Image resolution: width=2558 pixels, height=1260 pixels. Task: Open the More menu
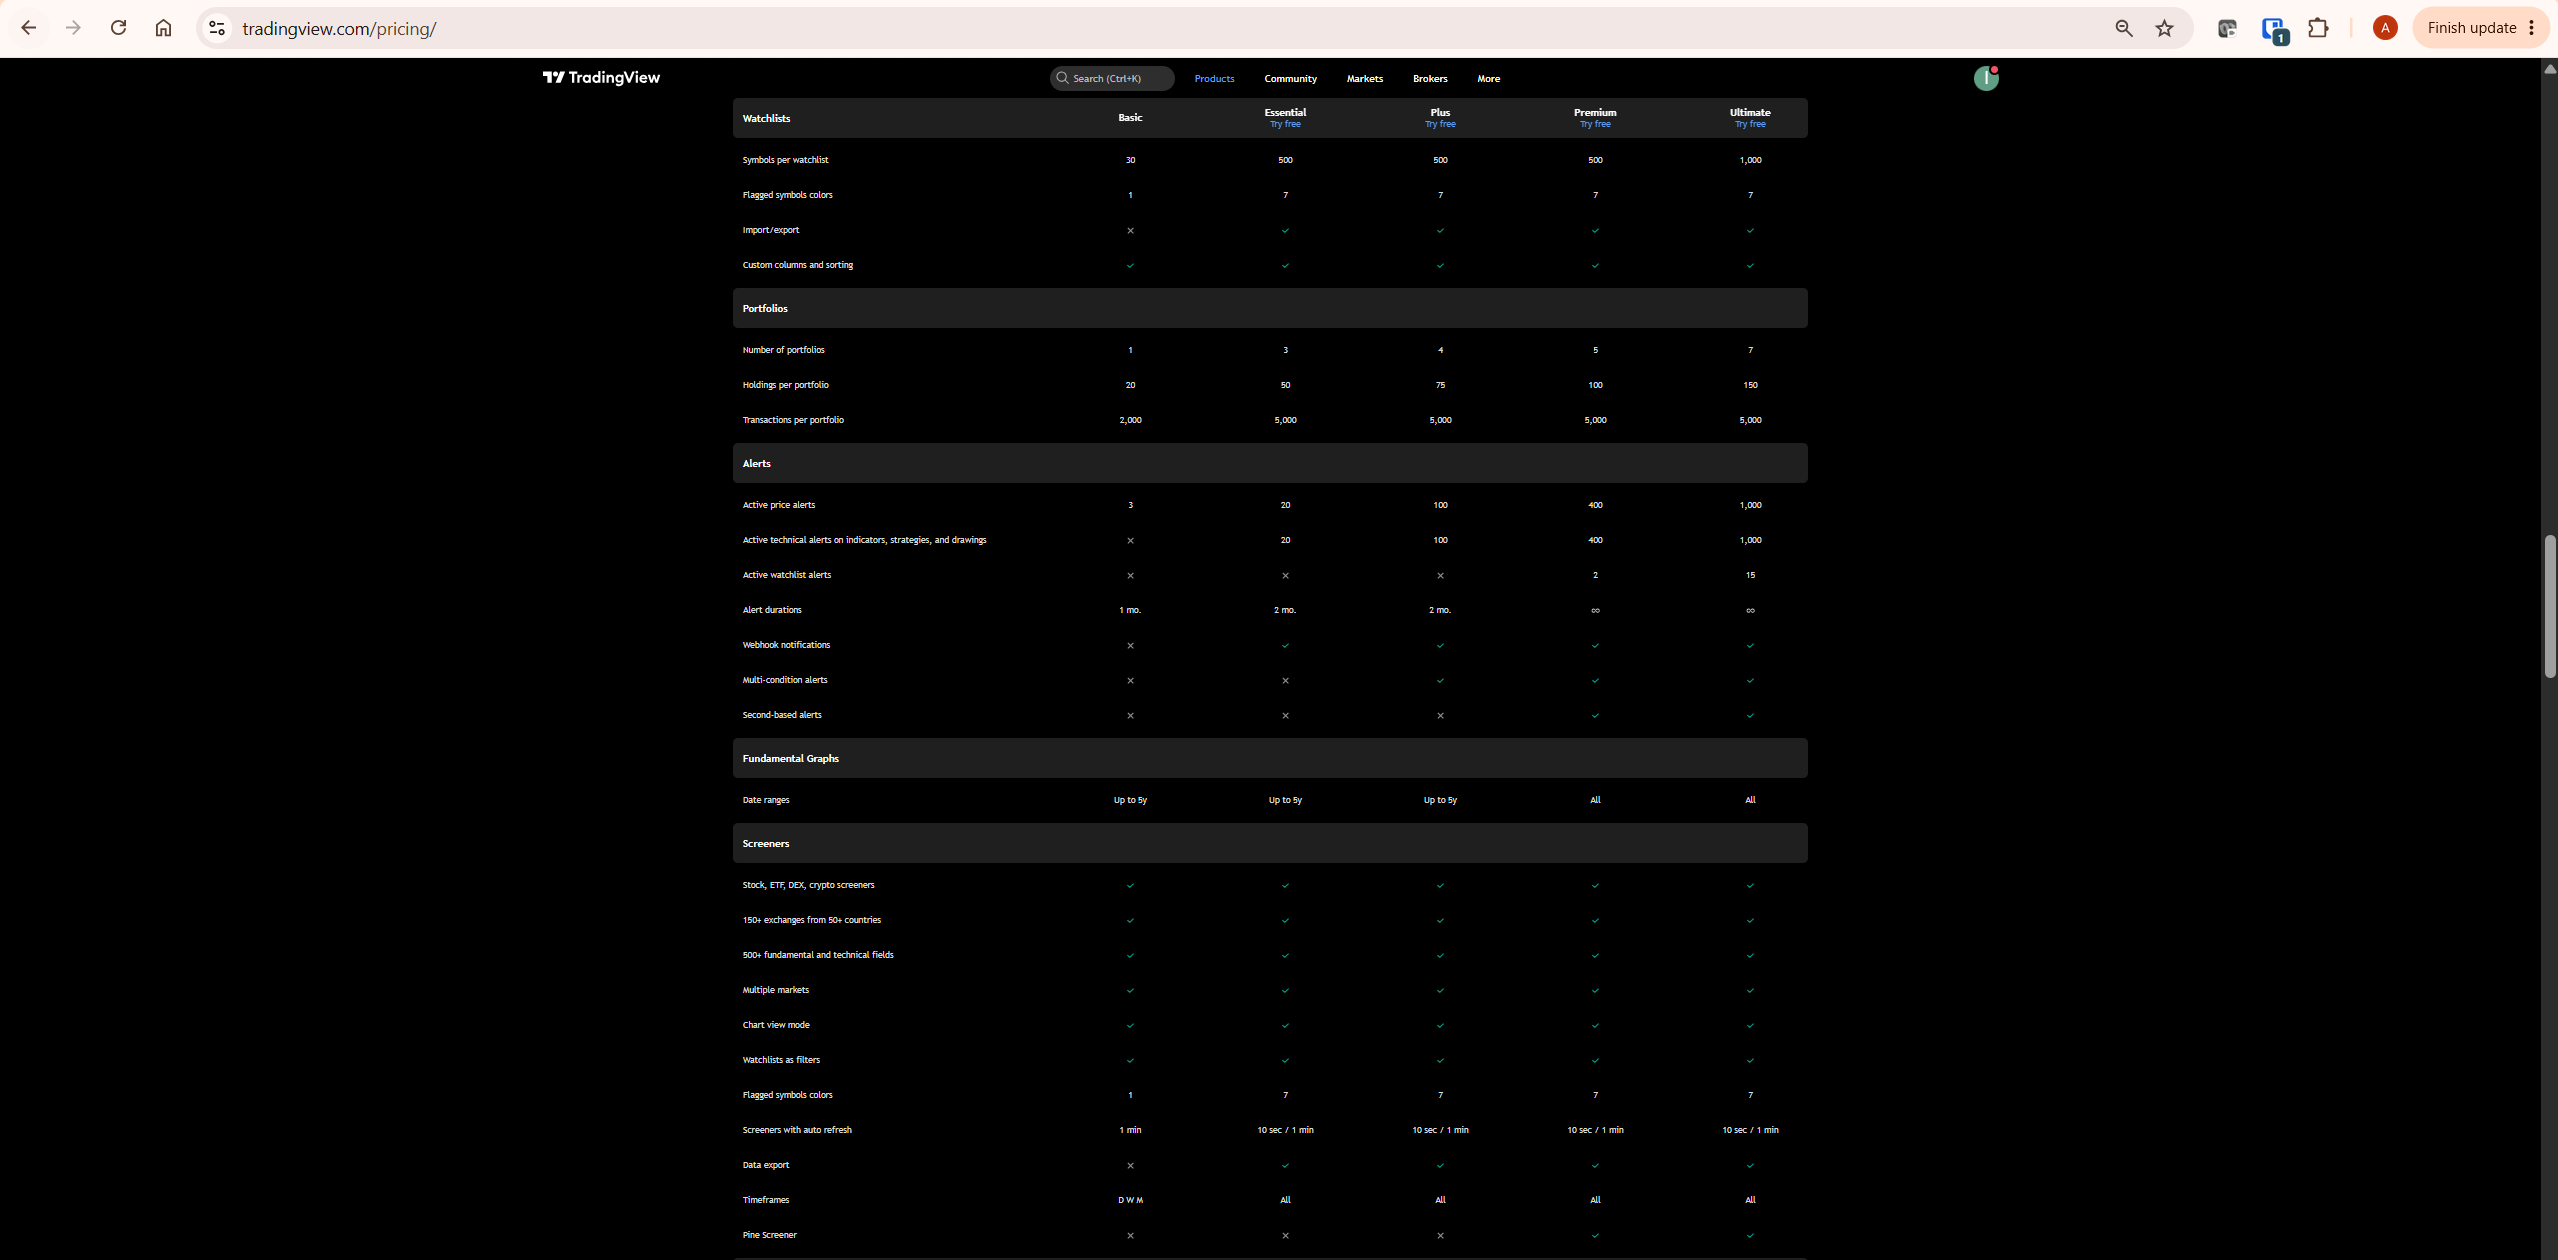coord(1488,79)
